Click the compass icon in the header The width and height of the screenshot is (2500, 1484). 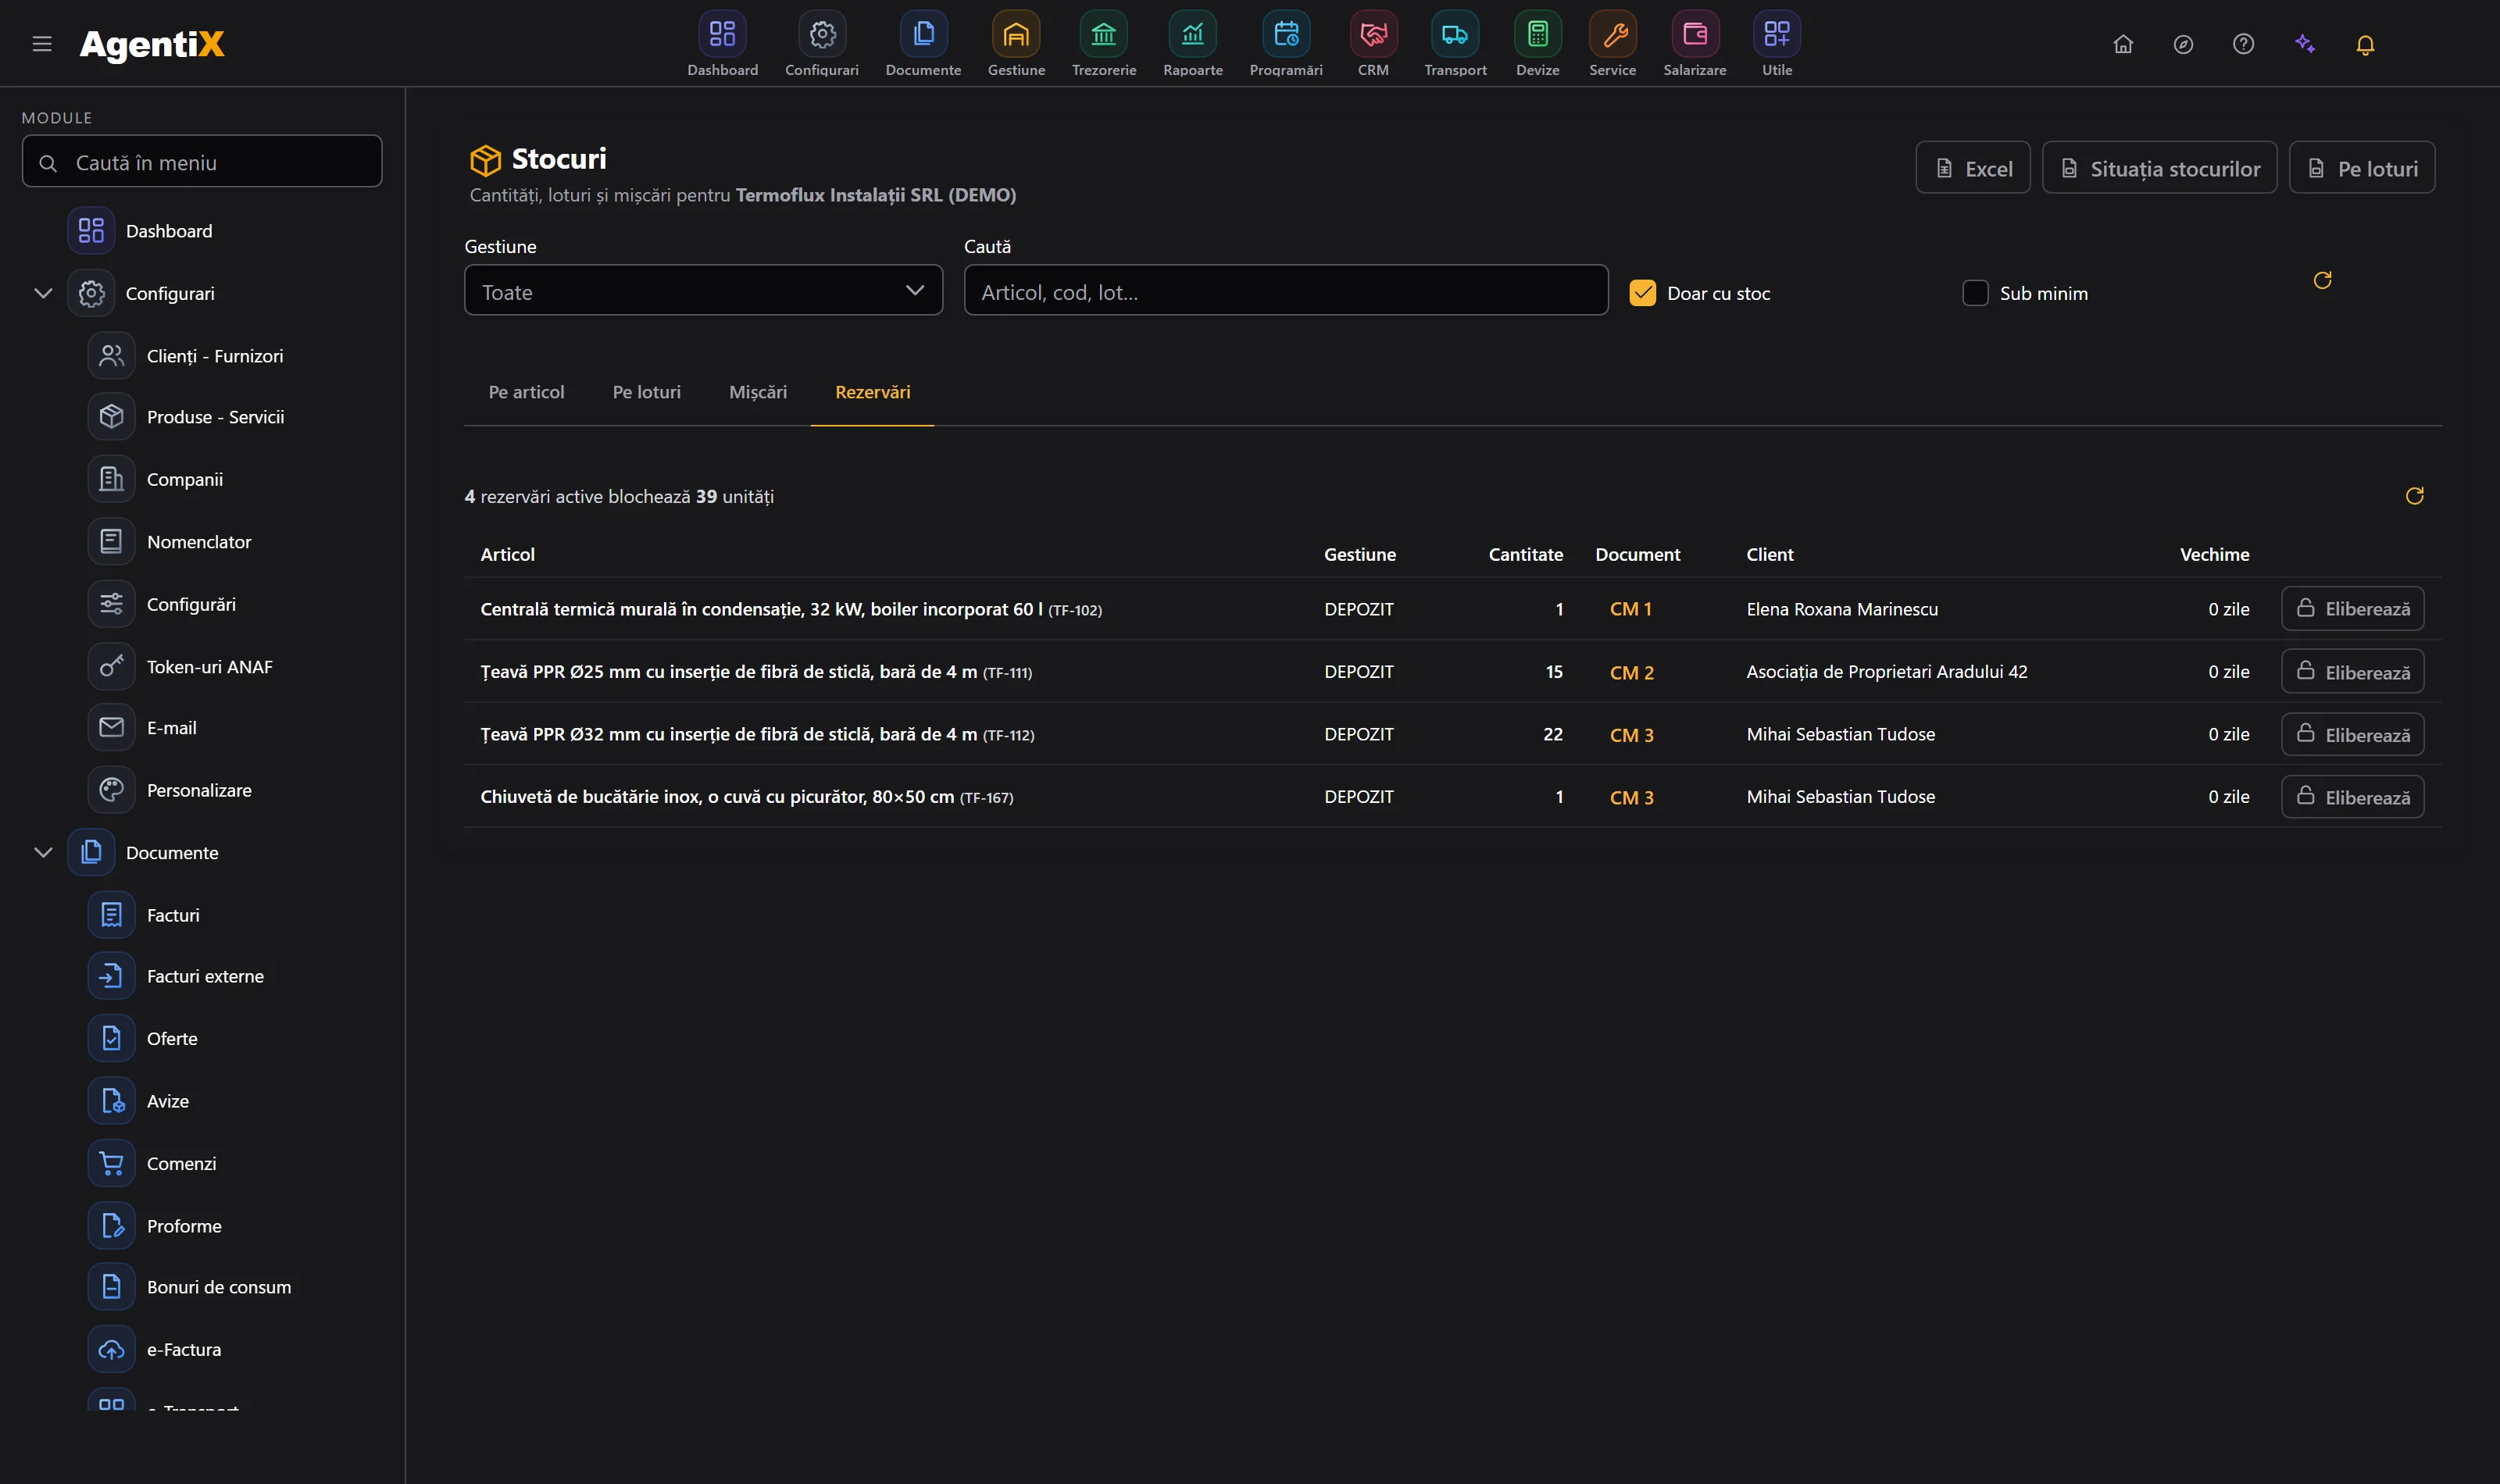pos(2183,44)
